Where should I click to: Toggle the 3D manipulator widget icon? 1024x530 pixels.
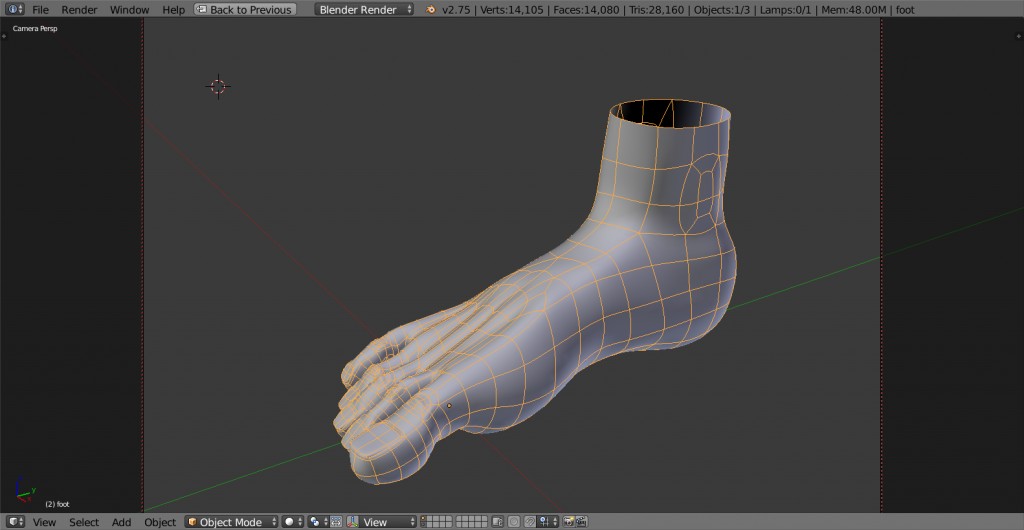point(353,522)
